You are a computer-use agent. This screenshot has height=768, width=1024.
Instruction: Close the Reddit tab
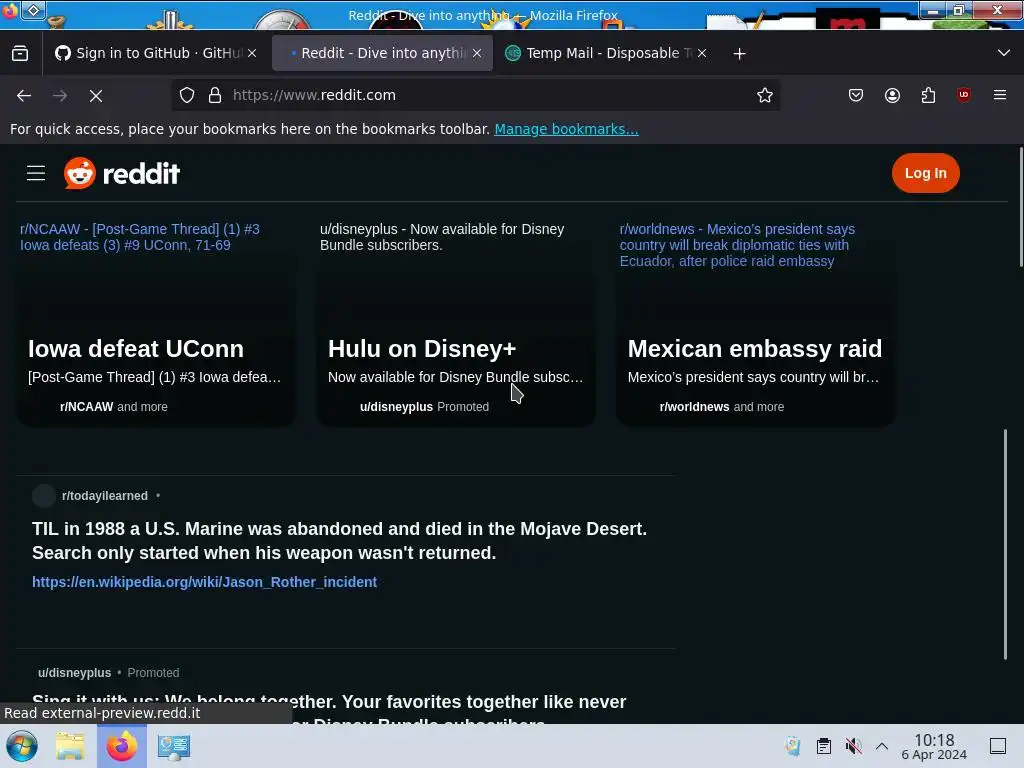click(477, 54)
